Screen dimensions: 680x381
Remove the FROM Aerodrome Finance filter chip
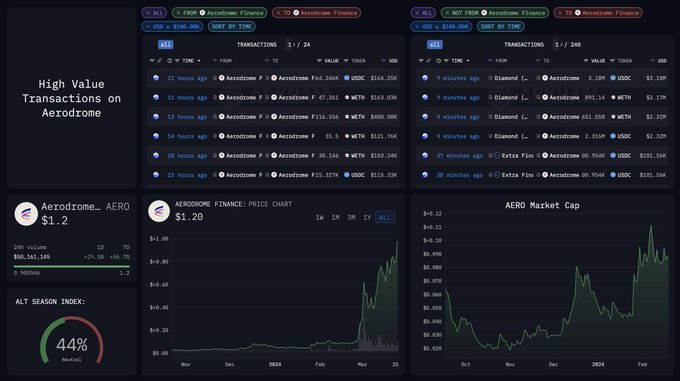[x=178, y=13]
